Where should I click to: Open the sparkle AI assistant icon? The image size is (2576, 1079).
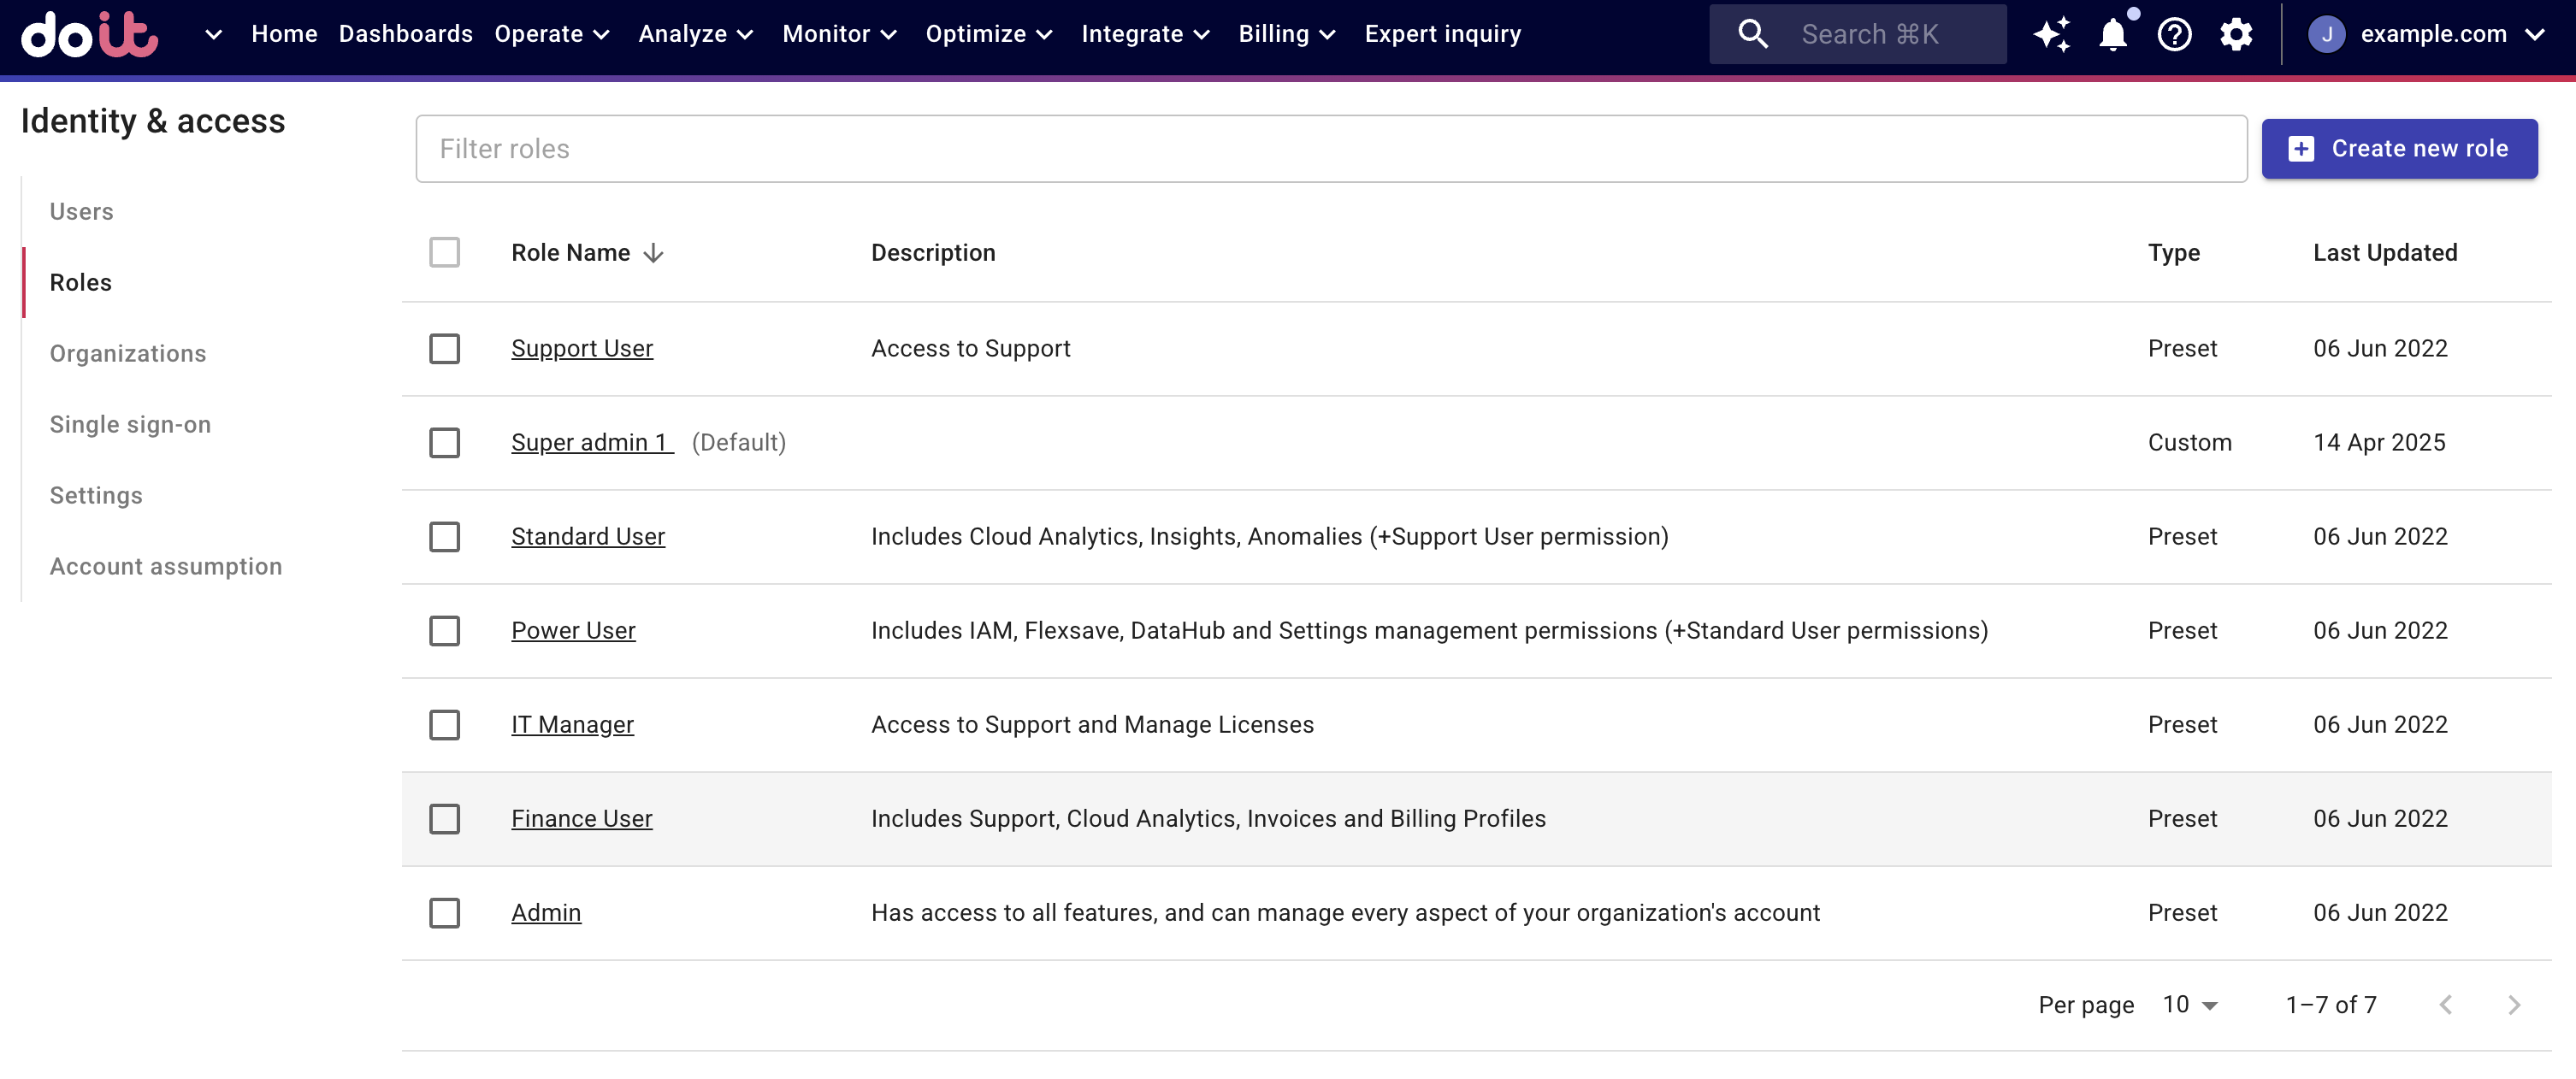coord(2051,34)
